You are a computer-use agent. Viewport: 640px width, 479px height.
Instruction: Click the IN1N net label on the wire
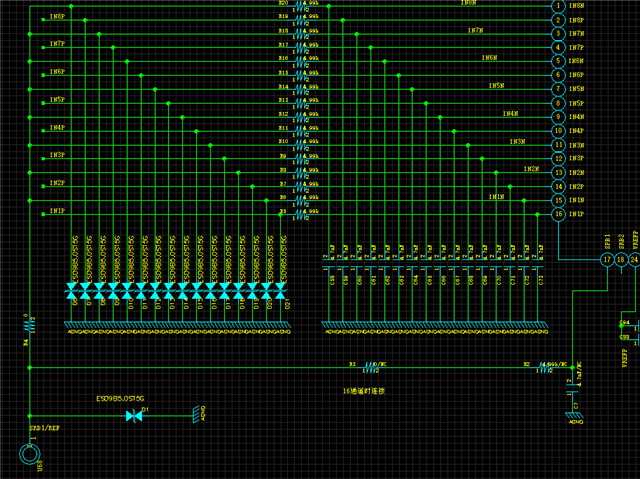click(496, 197)
